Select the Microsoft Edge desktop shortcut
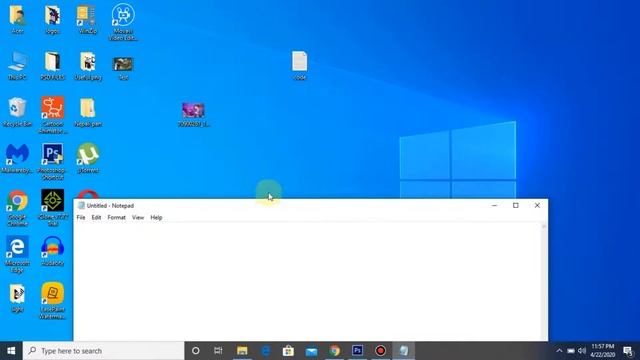Image resolution: width=640 pixels, height=360 pixels. (x=17, y=255)
